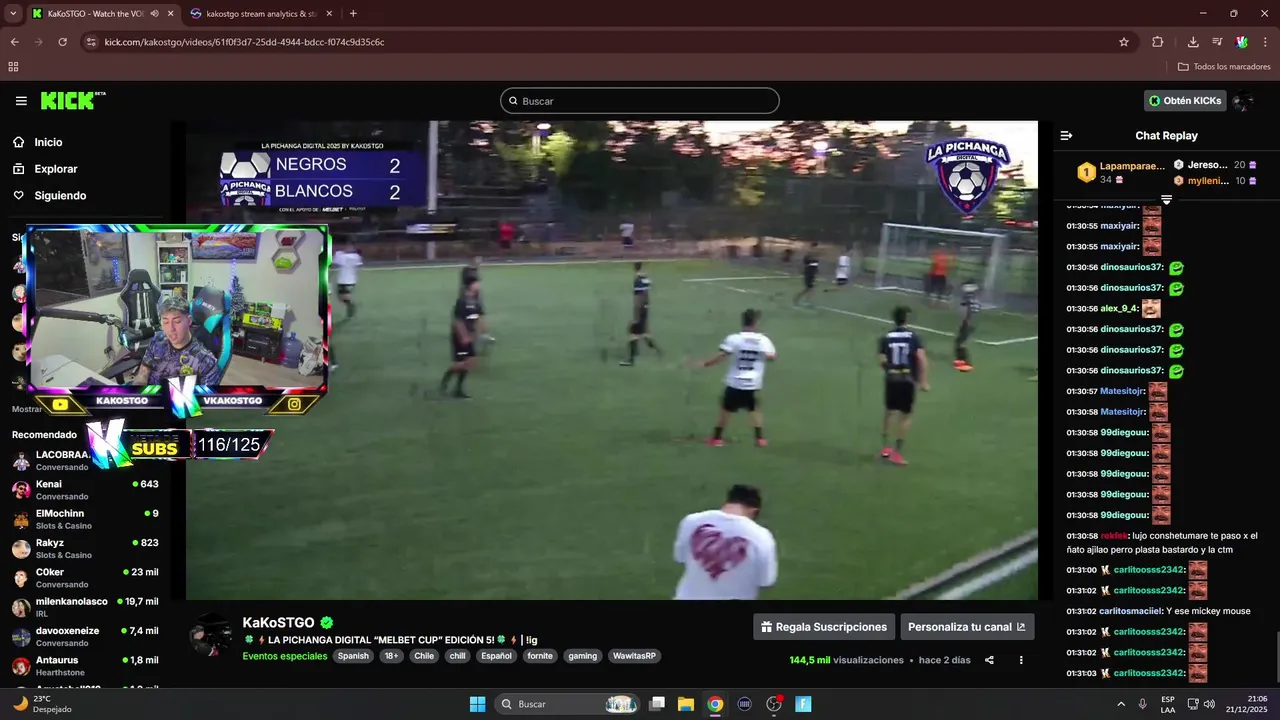This screenshot has height=720, width=1280.
Task: Click the Spanish tag
Action: (x=353, y=656)
